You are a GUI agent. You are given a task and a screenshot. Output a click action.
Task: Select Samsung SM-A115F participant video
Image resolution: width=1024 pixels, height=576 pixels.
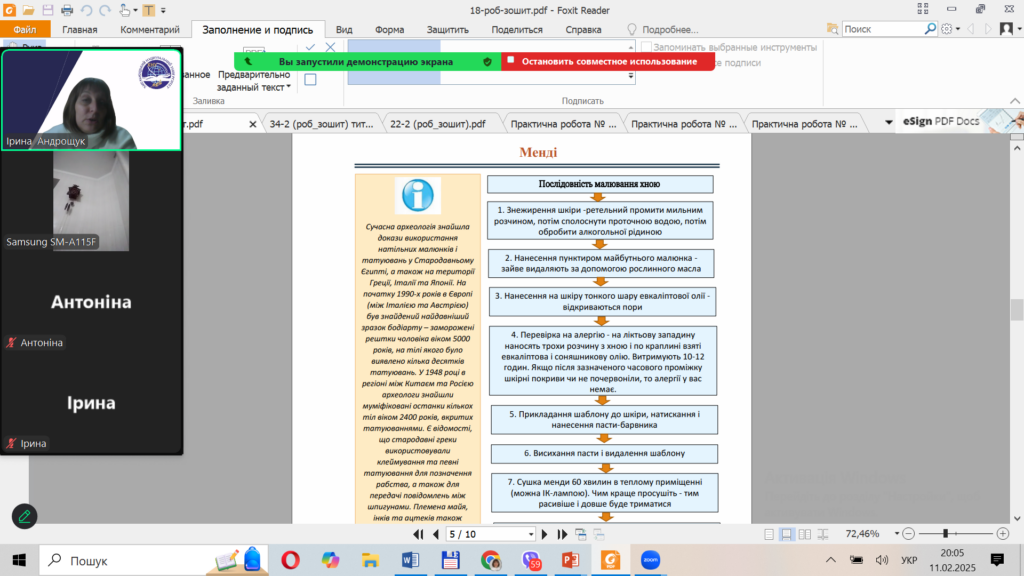click(x=91, y=200)
